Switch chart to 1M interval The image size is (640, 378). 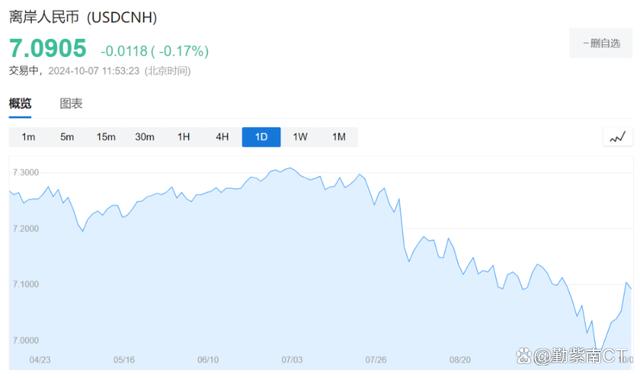[x=339, y=137]
